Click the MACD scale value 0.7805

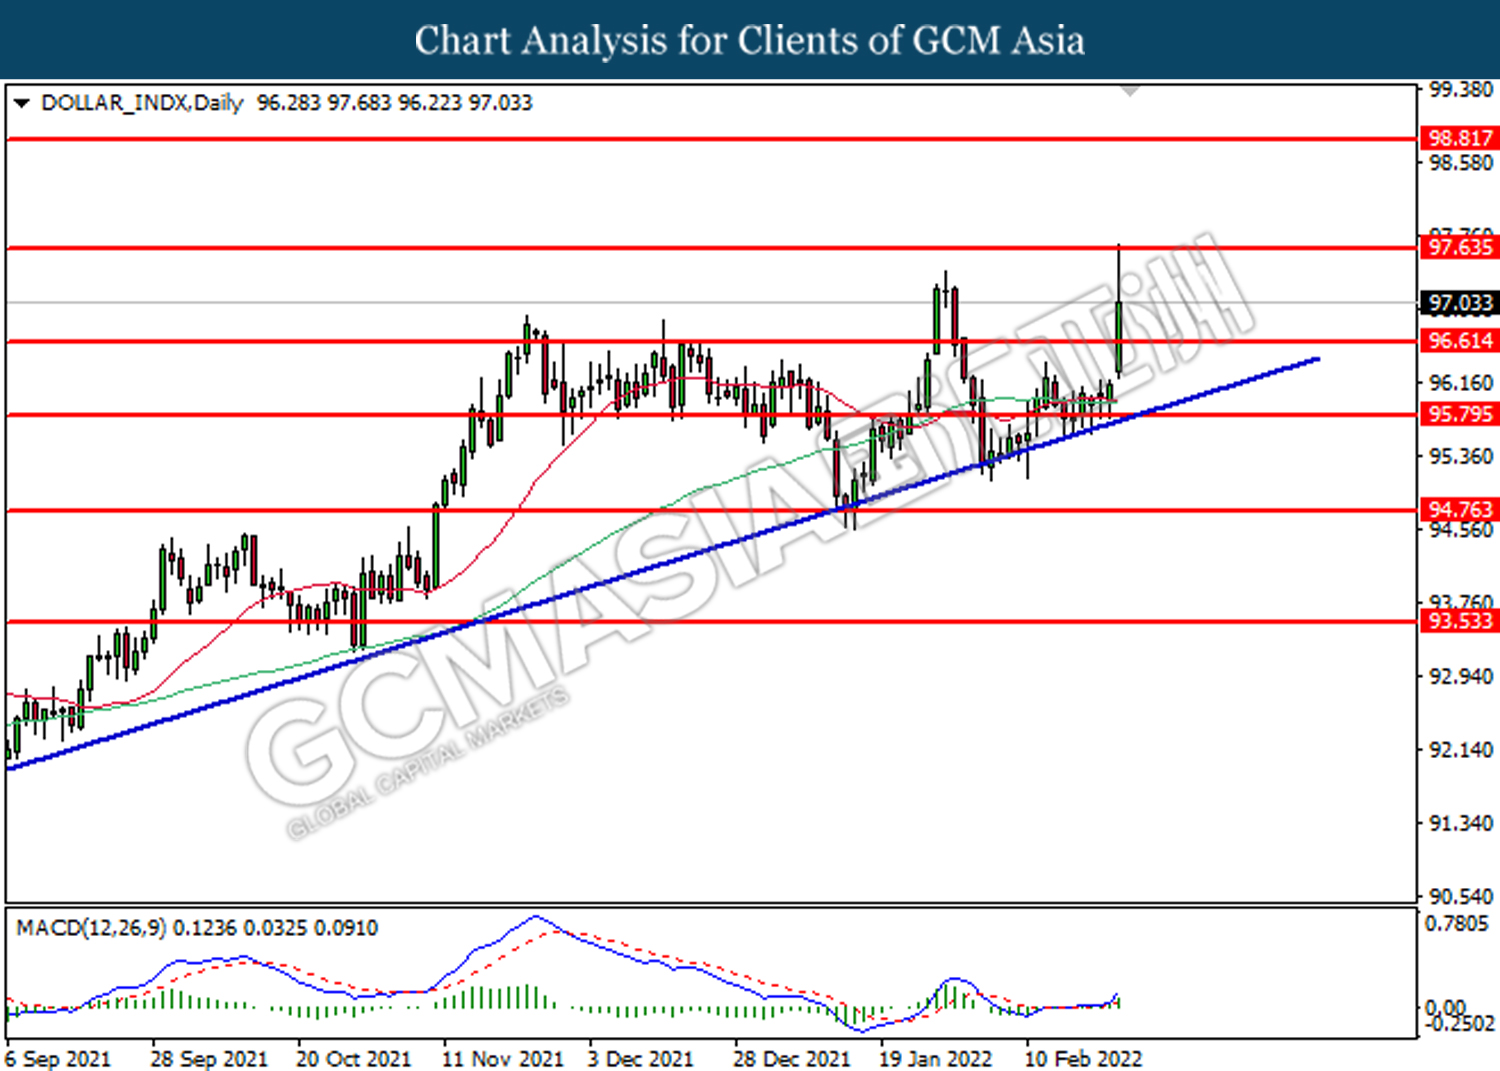pyautogui.click(x=1457, y=923)
